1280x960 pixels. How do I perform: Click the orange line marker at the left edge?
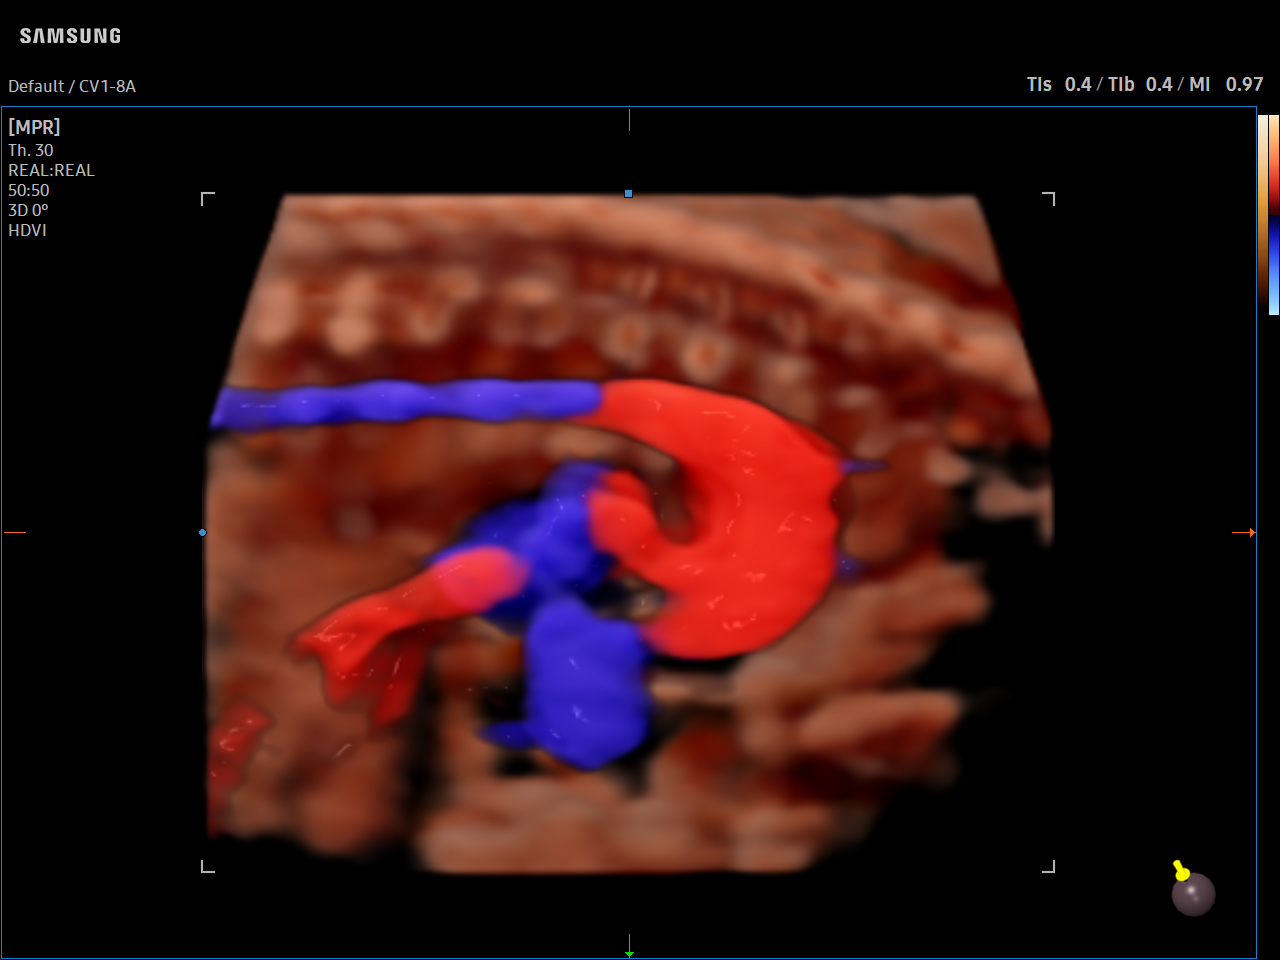click(15, 533)
